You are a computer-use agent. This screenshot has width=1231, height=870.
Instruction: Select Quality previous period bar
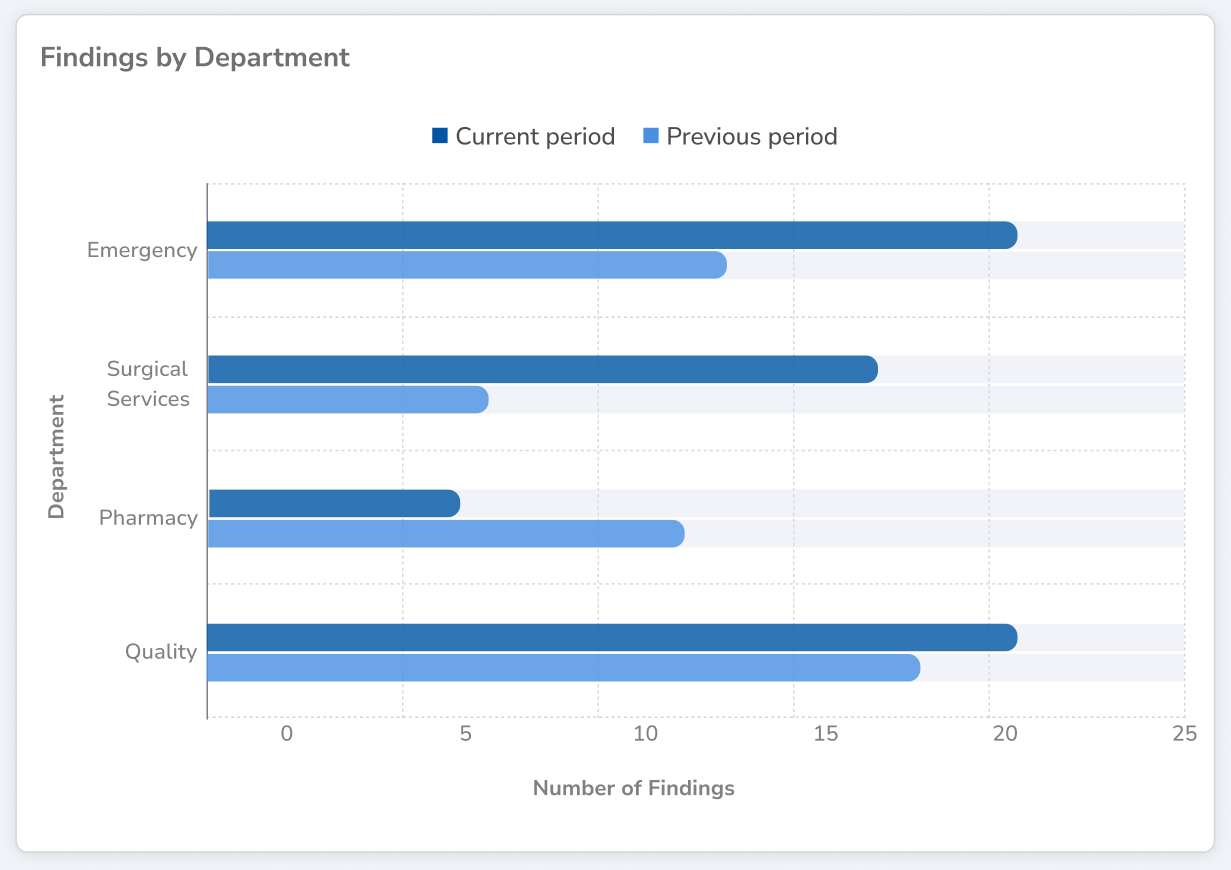tap(563, 667)
